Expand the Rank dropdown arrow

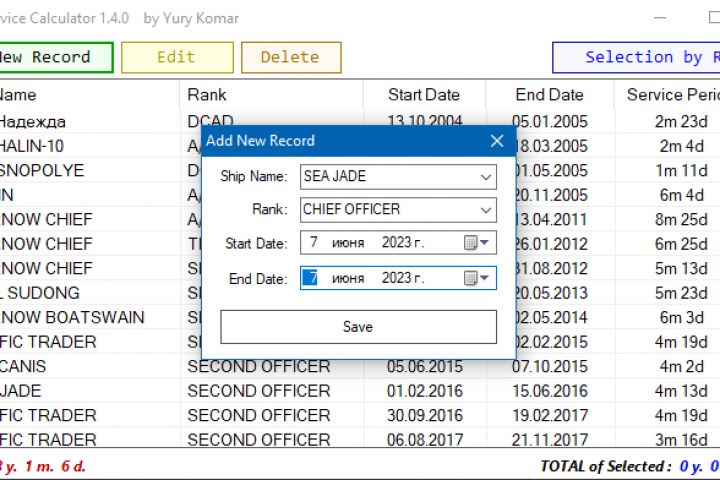(486, 210)
